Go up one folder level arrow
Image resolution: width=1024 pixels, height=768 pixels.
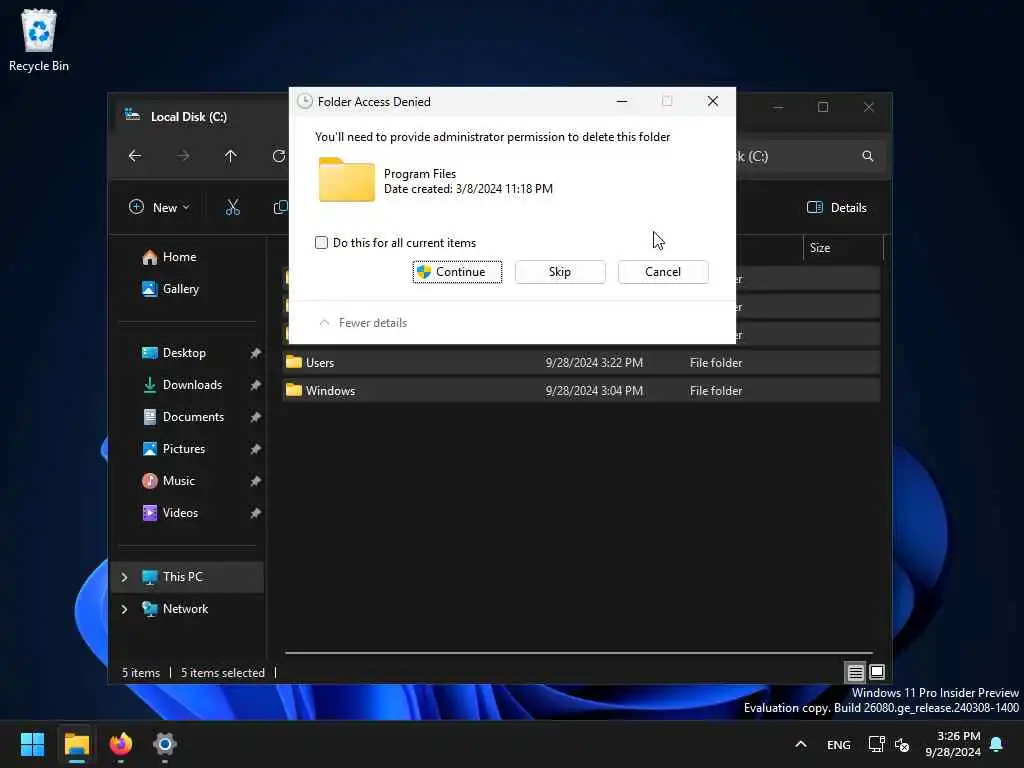[x=231, y=156]
